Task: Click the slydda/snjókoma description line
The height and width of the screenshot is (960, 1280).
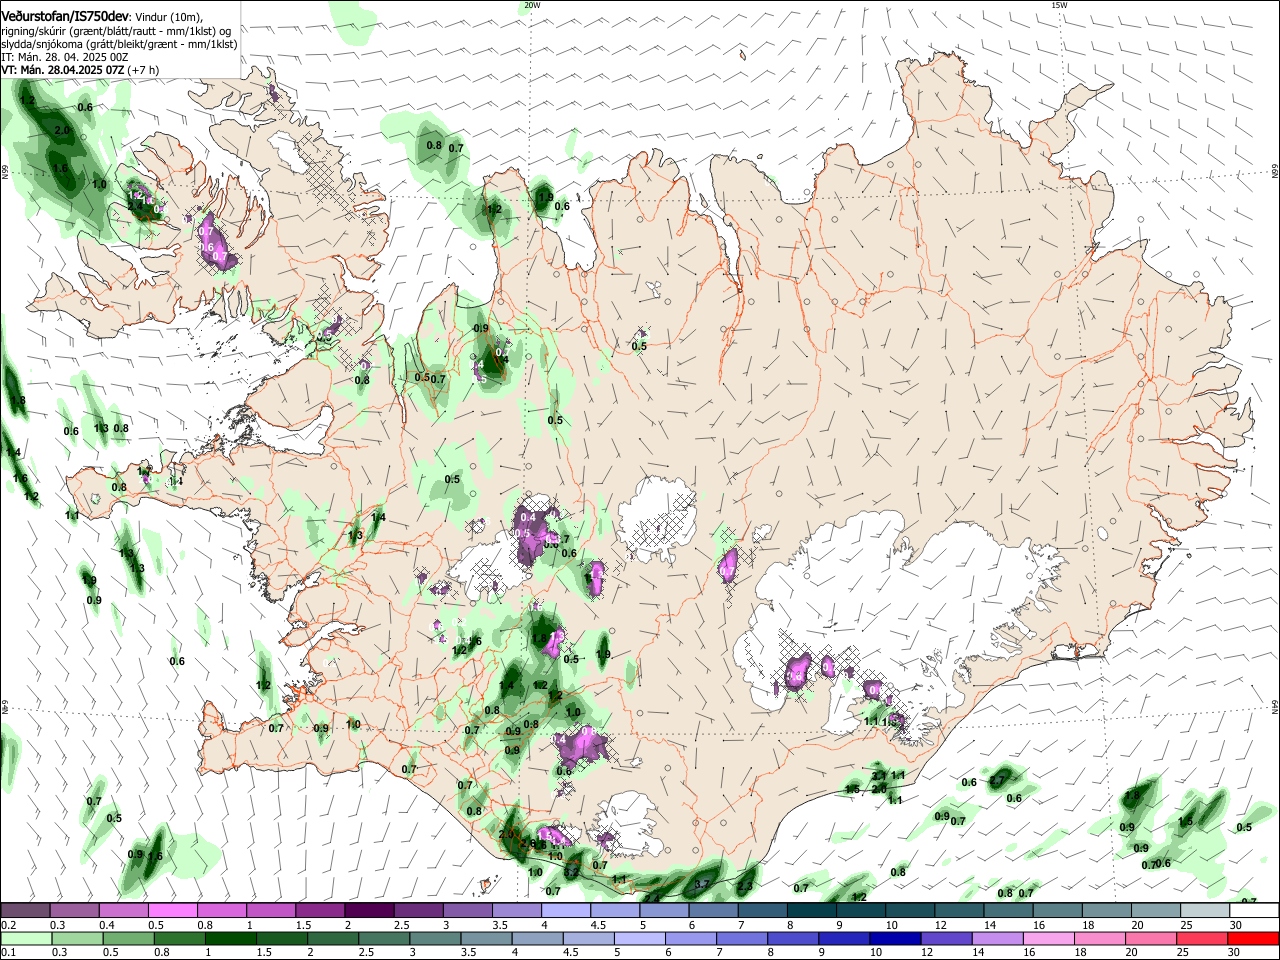Action: coord(119,44)
